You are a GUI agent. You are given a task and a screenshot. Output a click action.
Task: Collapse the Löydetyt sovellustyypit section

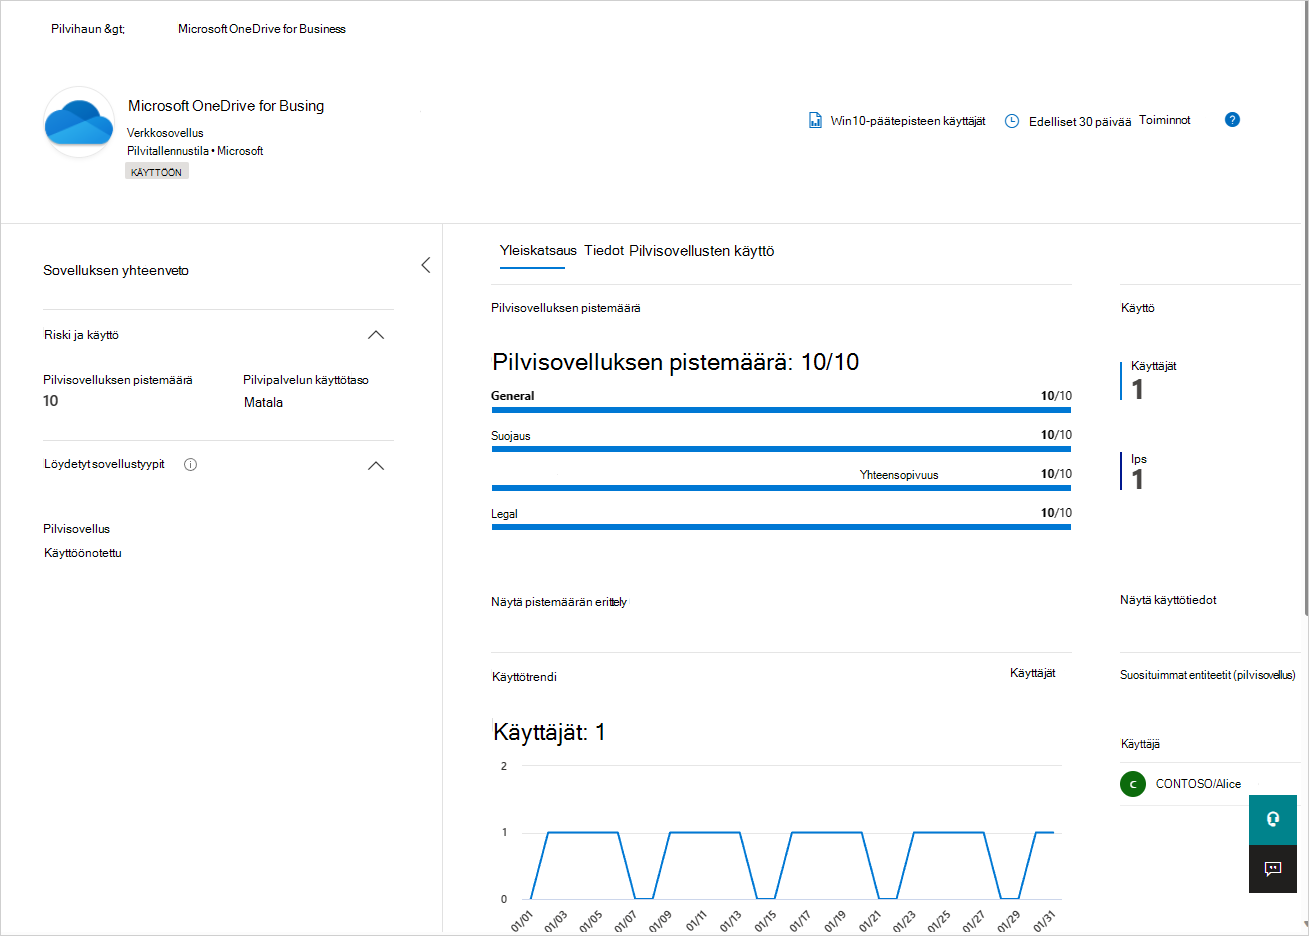coord(376,465)
